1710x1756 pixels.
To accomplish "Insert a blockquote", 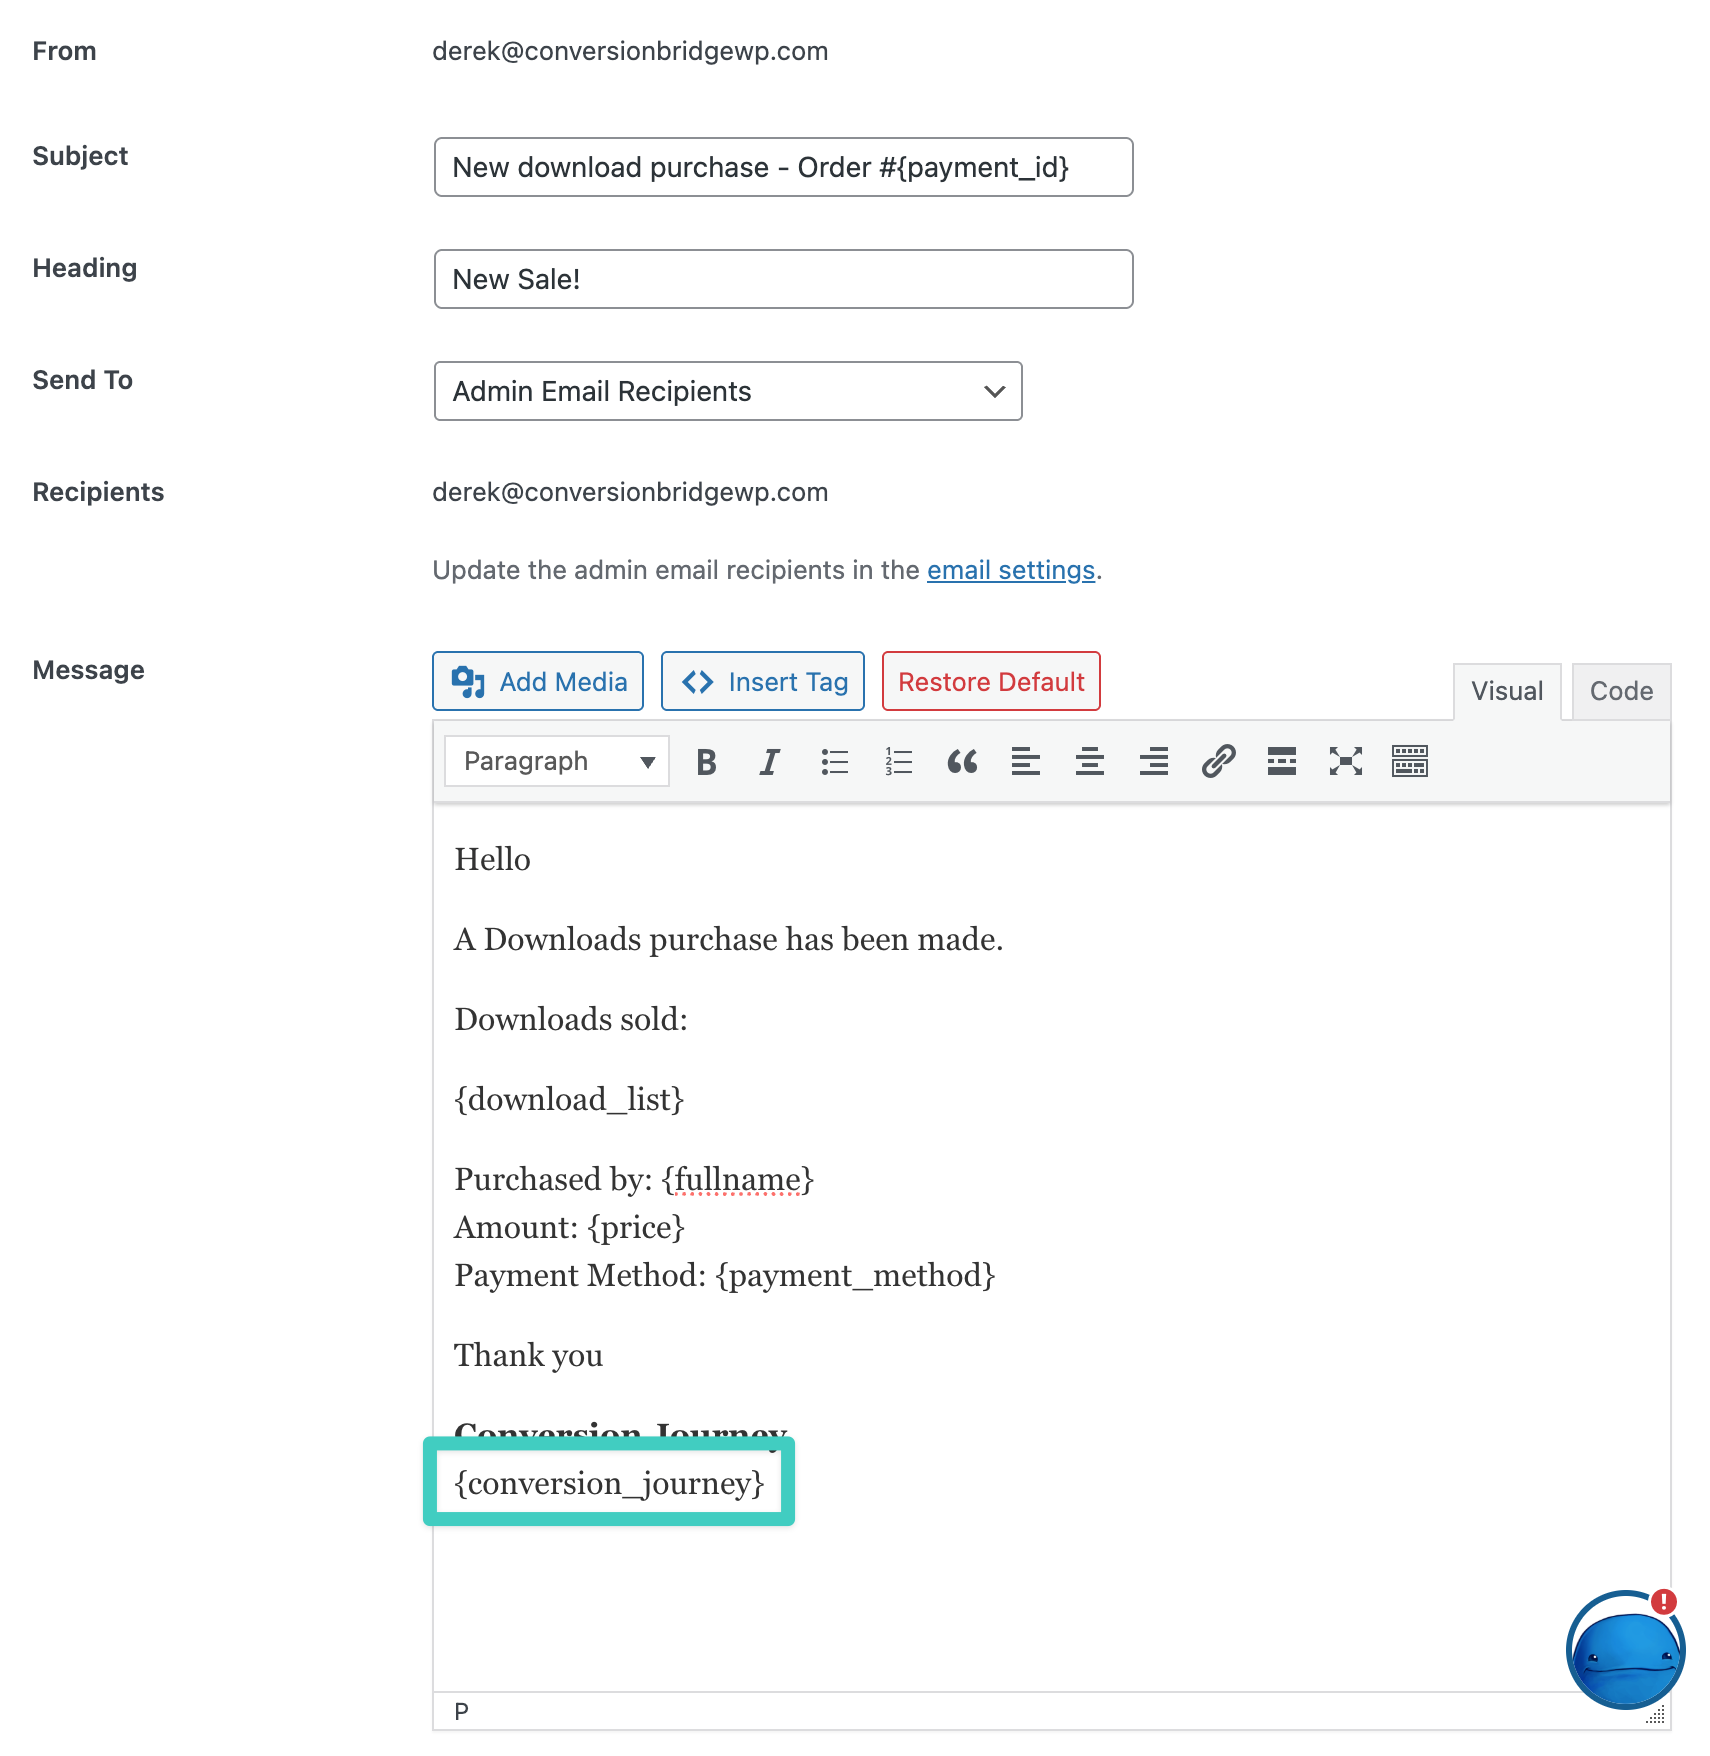I will (x=963, y=761).
